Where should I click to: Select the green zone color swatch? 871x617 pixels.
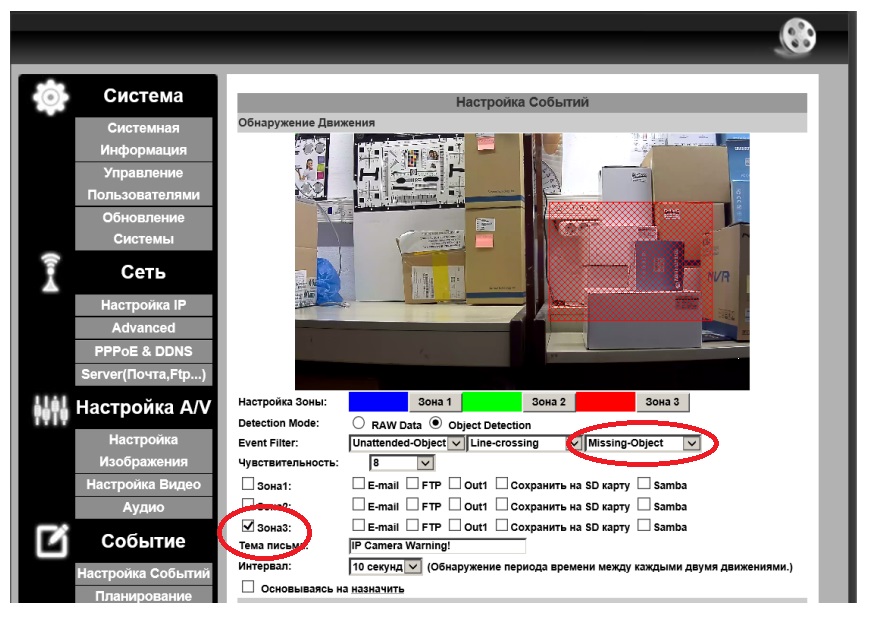pos(492,402)
